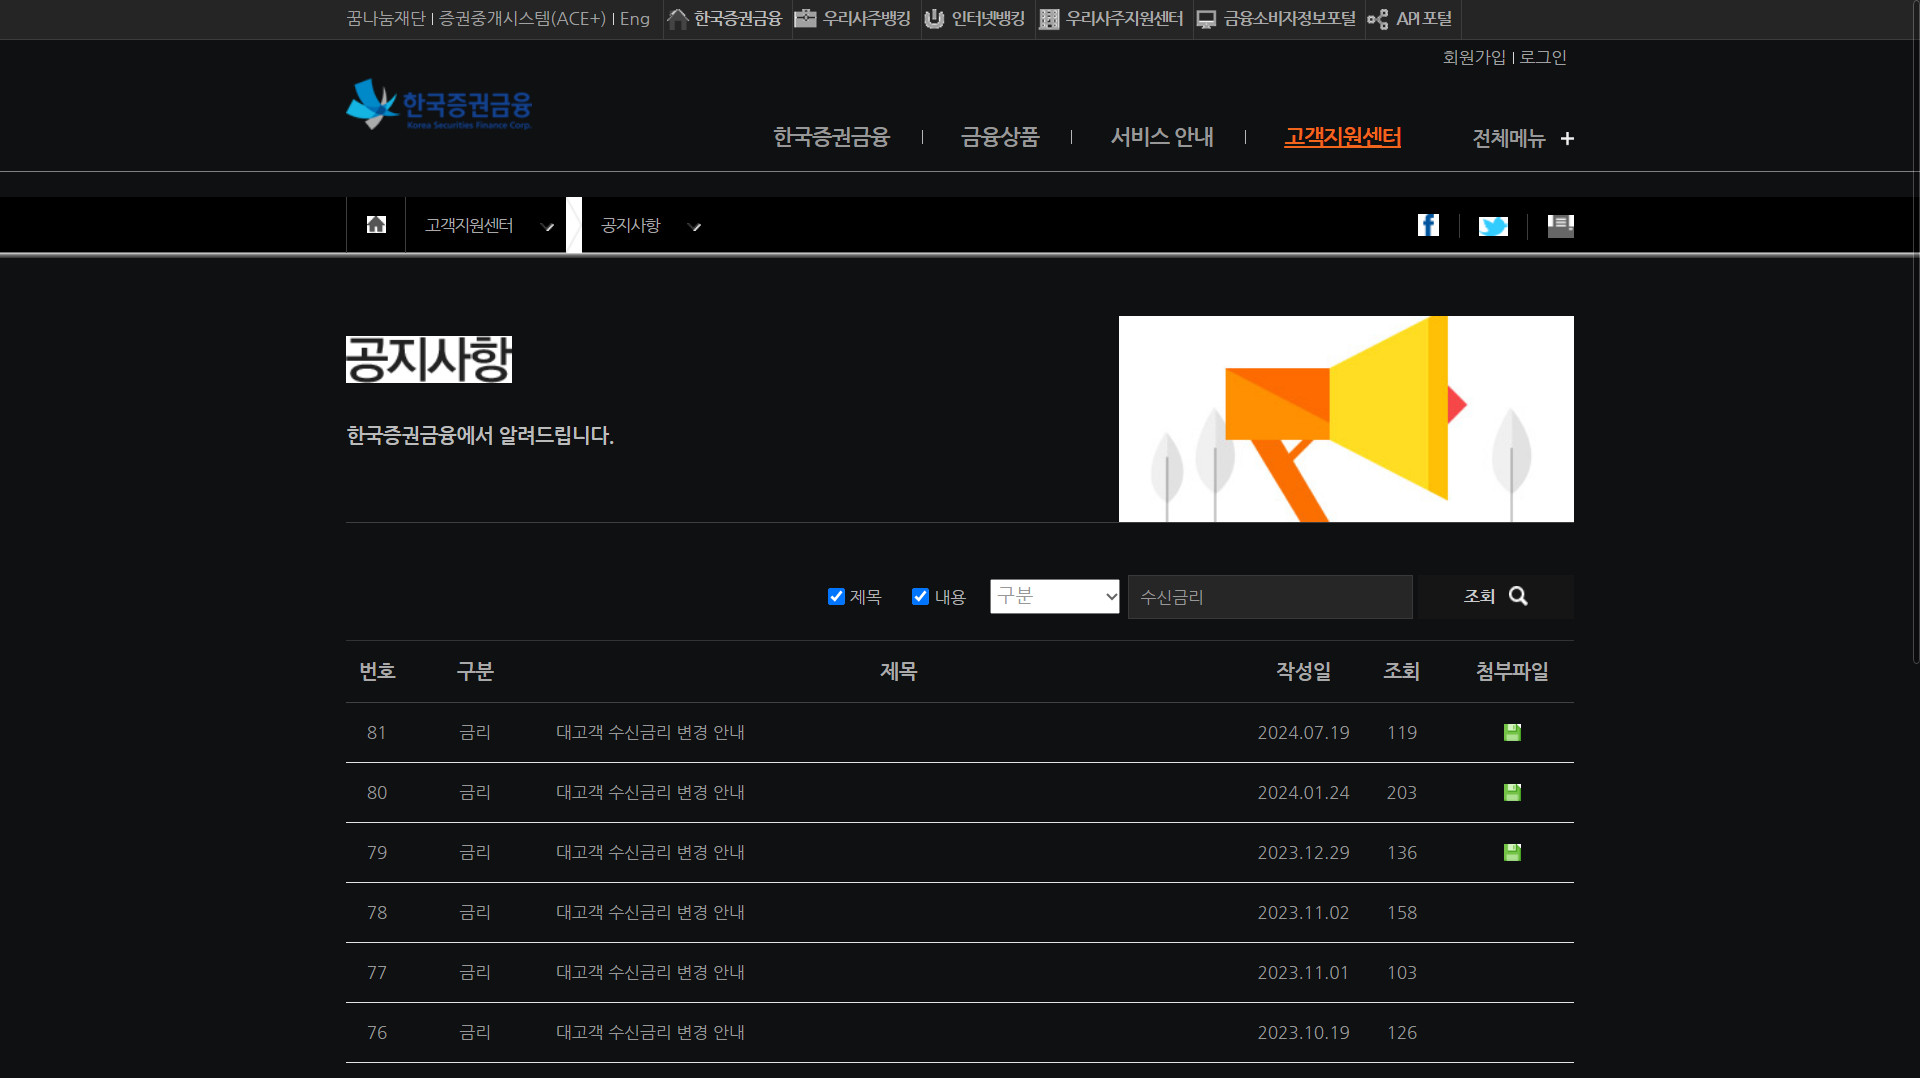Click the 번호 column header
The width and height of the screenshot is (1920, 1078).
(x=377, y=672)
